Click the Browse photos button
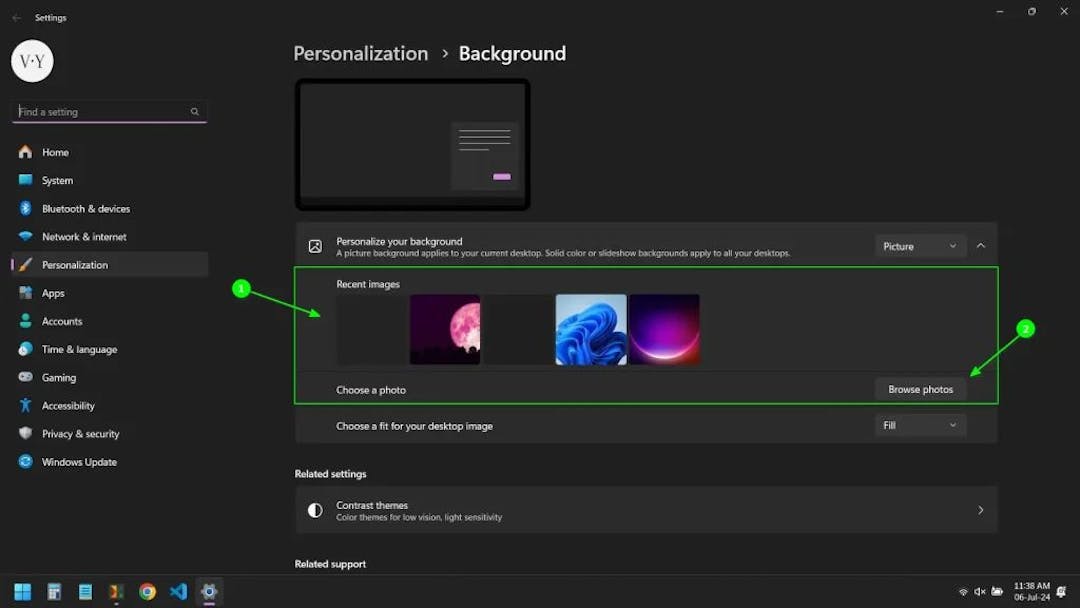1080x608 pixels. (x=919, y=389)
